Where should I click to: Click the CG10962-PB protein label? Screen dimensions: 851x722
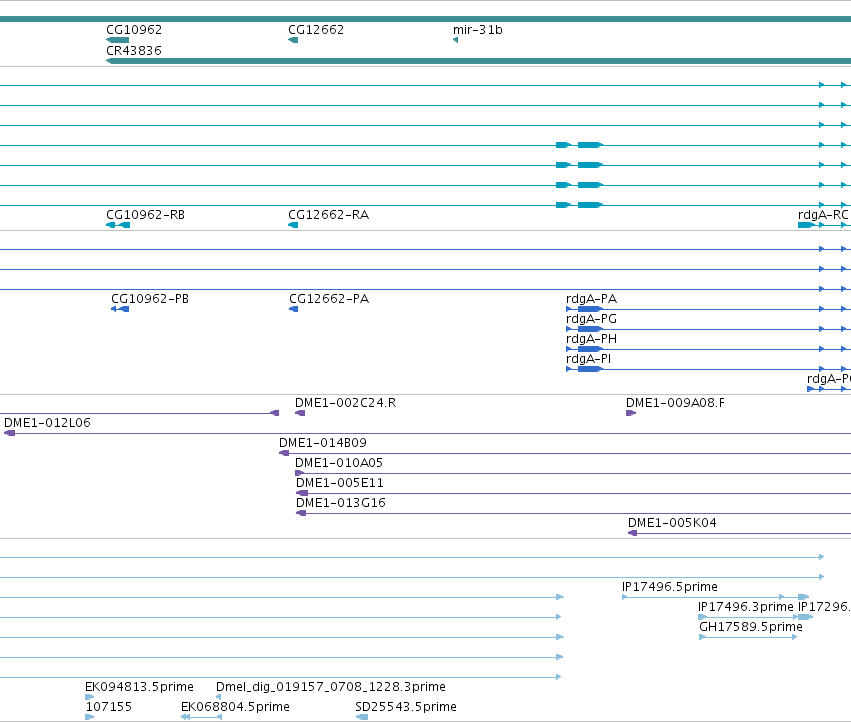tap(150, 299)
